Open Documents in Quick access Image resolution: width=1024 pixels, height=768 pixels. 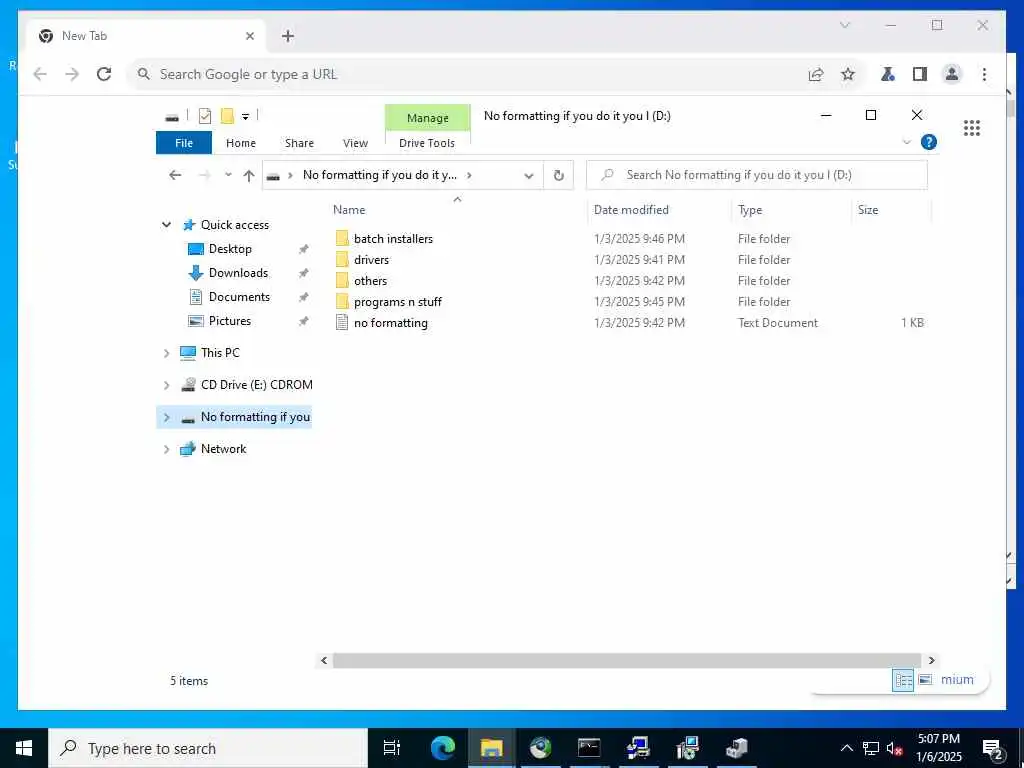coord(239,297)
